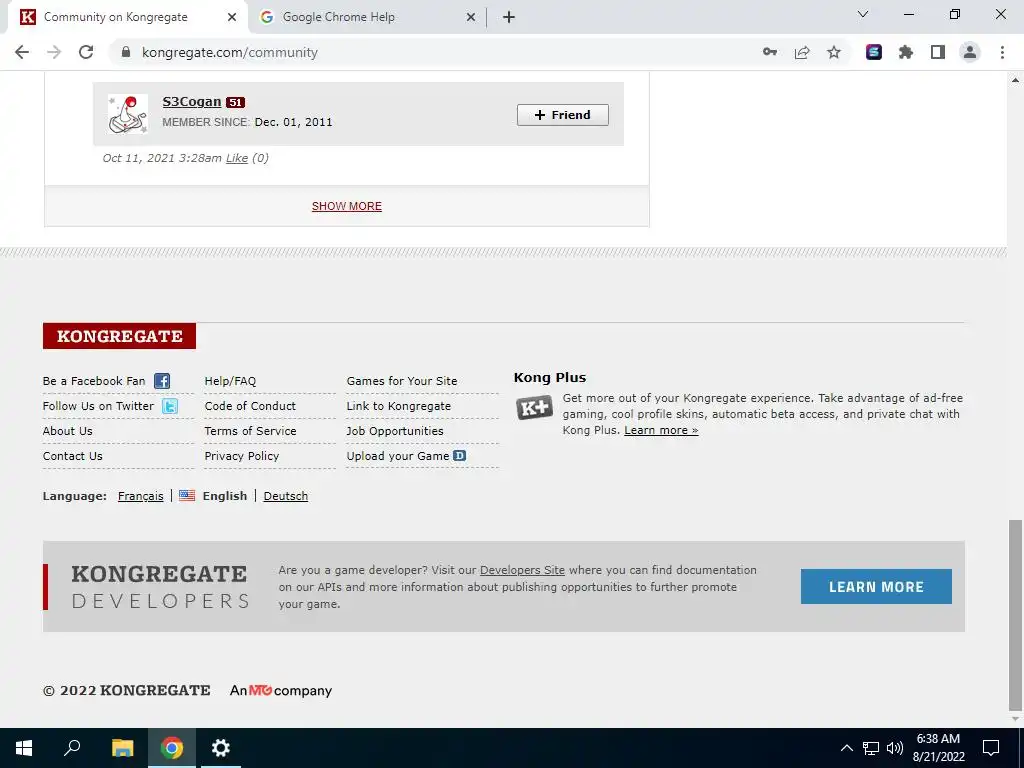This screenshot has height=768, width=1024.
Task: Close the Google Chrome Help tab
Action: click(471, 17)
